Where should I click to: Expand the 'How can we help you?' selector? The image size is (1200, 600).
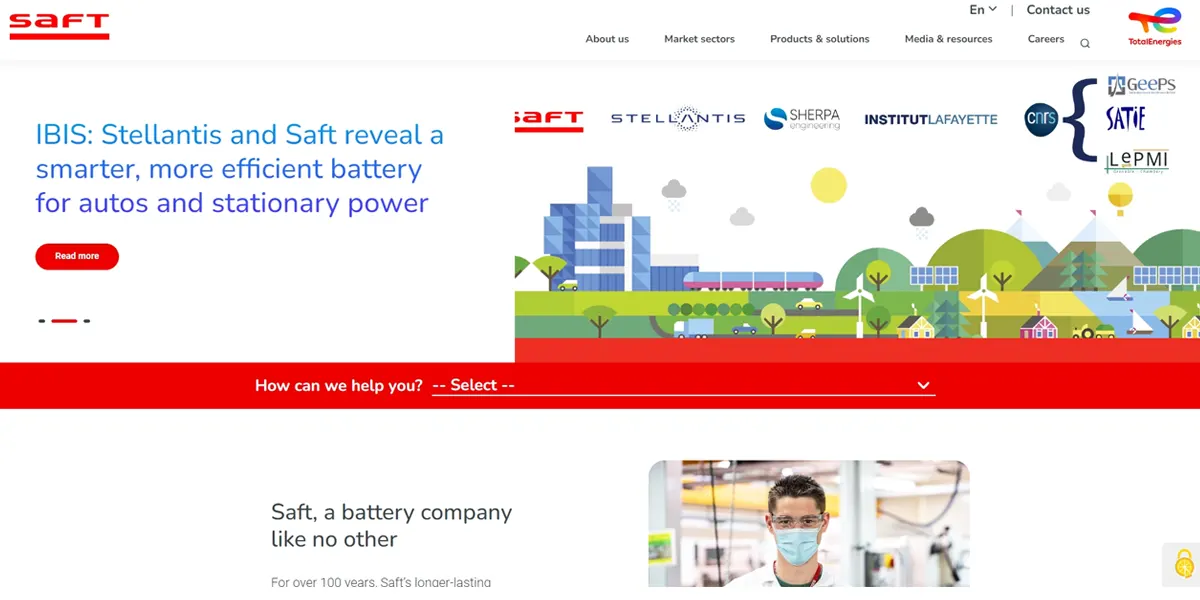pyautogui.click(x=683, y=385)
